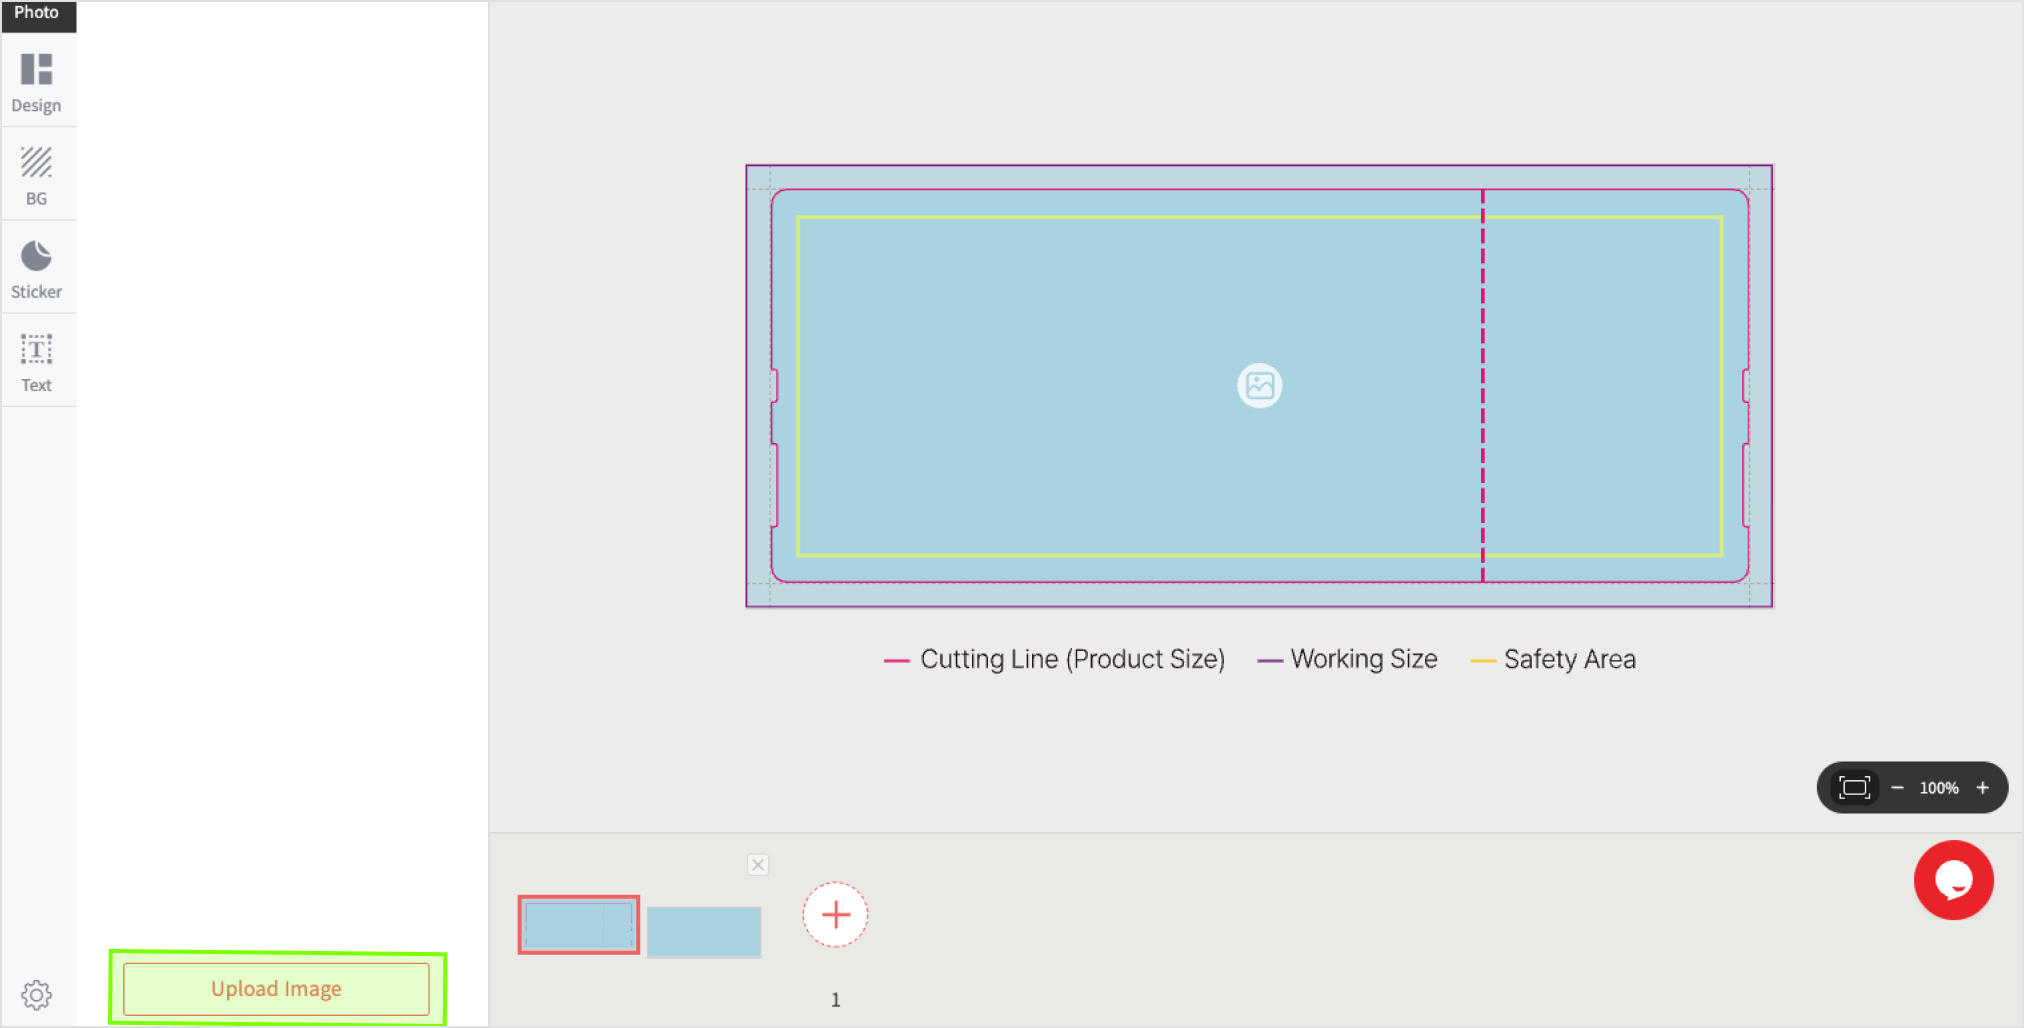Click the Safety Area legend label
2024x1028 pixels.
tap(1569, 660)
